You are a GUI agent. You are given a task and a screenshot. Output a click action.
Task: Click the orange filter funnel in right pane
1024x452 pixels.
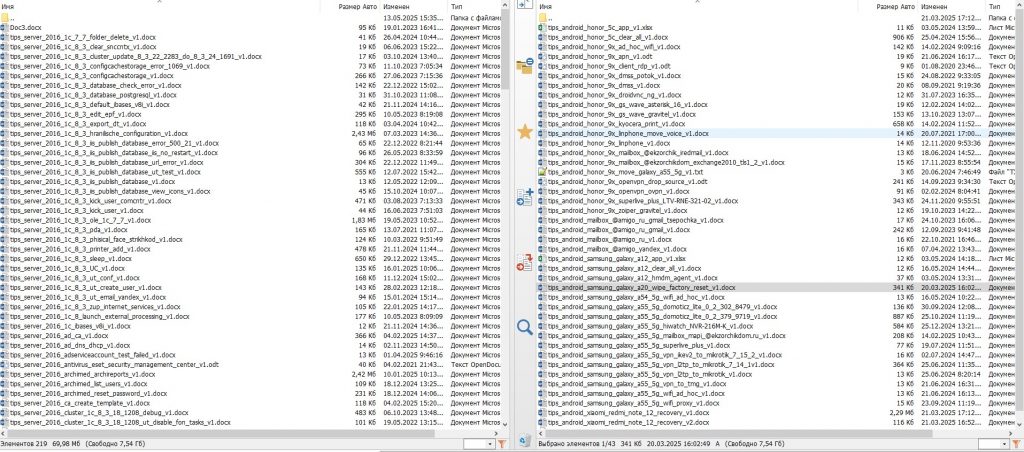click(1017, 444)
